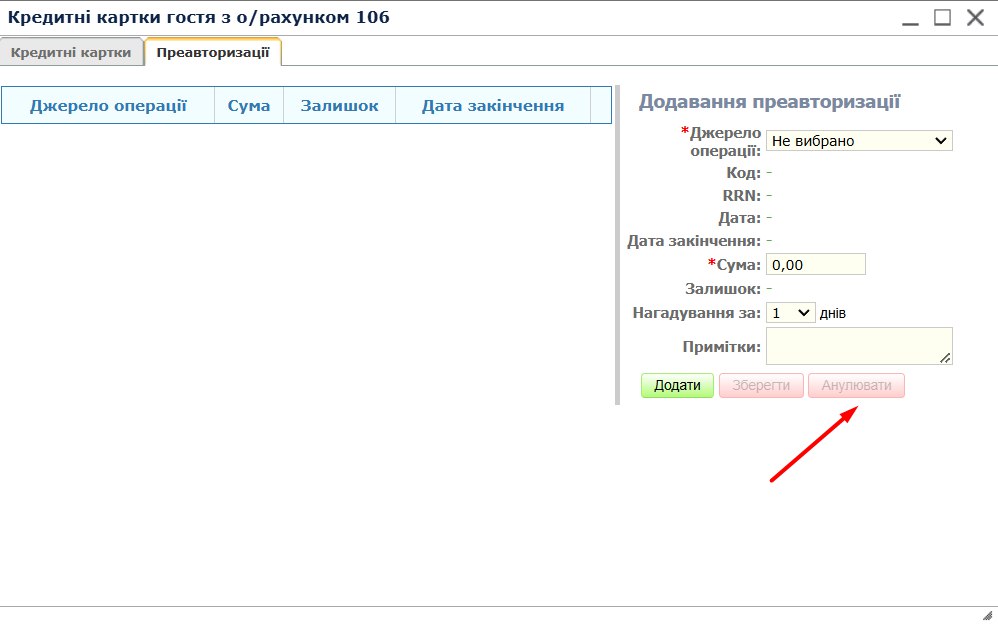Viewport: 998px width, 625px height.
Task: Focus the Примітки notes text area
Action: tap(857, 345)
